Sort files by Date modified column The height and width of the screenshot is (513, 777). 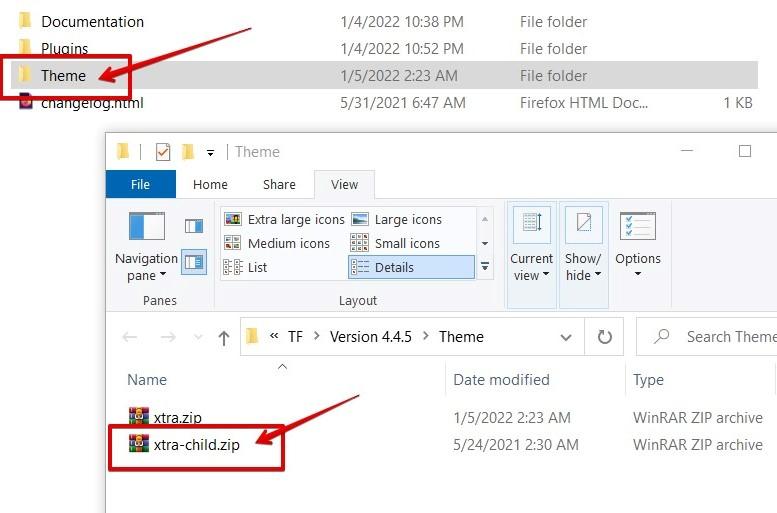(x=501, y=380)
